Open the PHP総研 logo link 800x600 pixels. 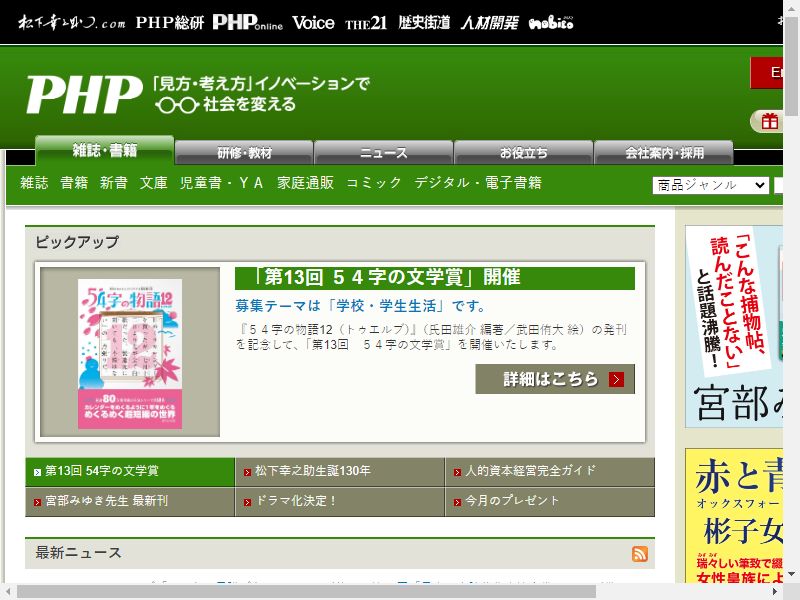click(170, 22)
